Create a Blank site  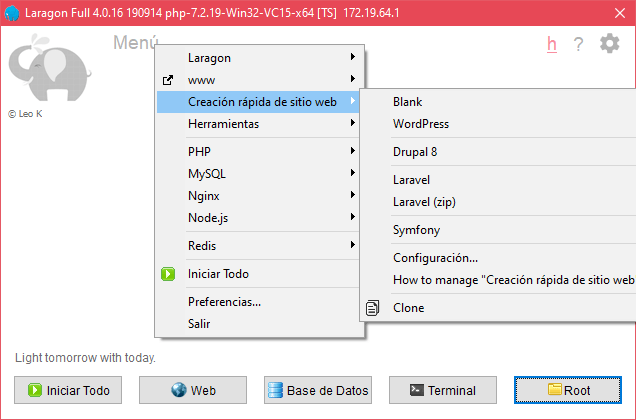click(499, 102)
